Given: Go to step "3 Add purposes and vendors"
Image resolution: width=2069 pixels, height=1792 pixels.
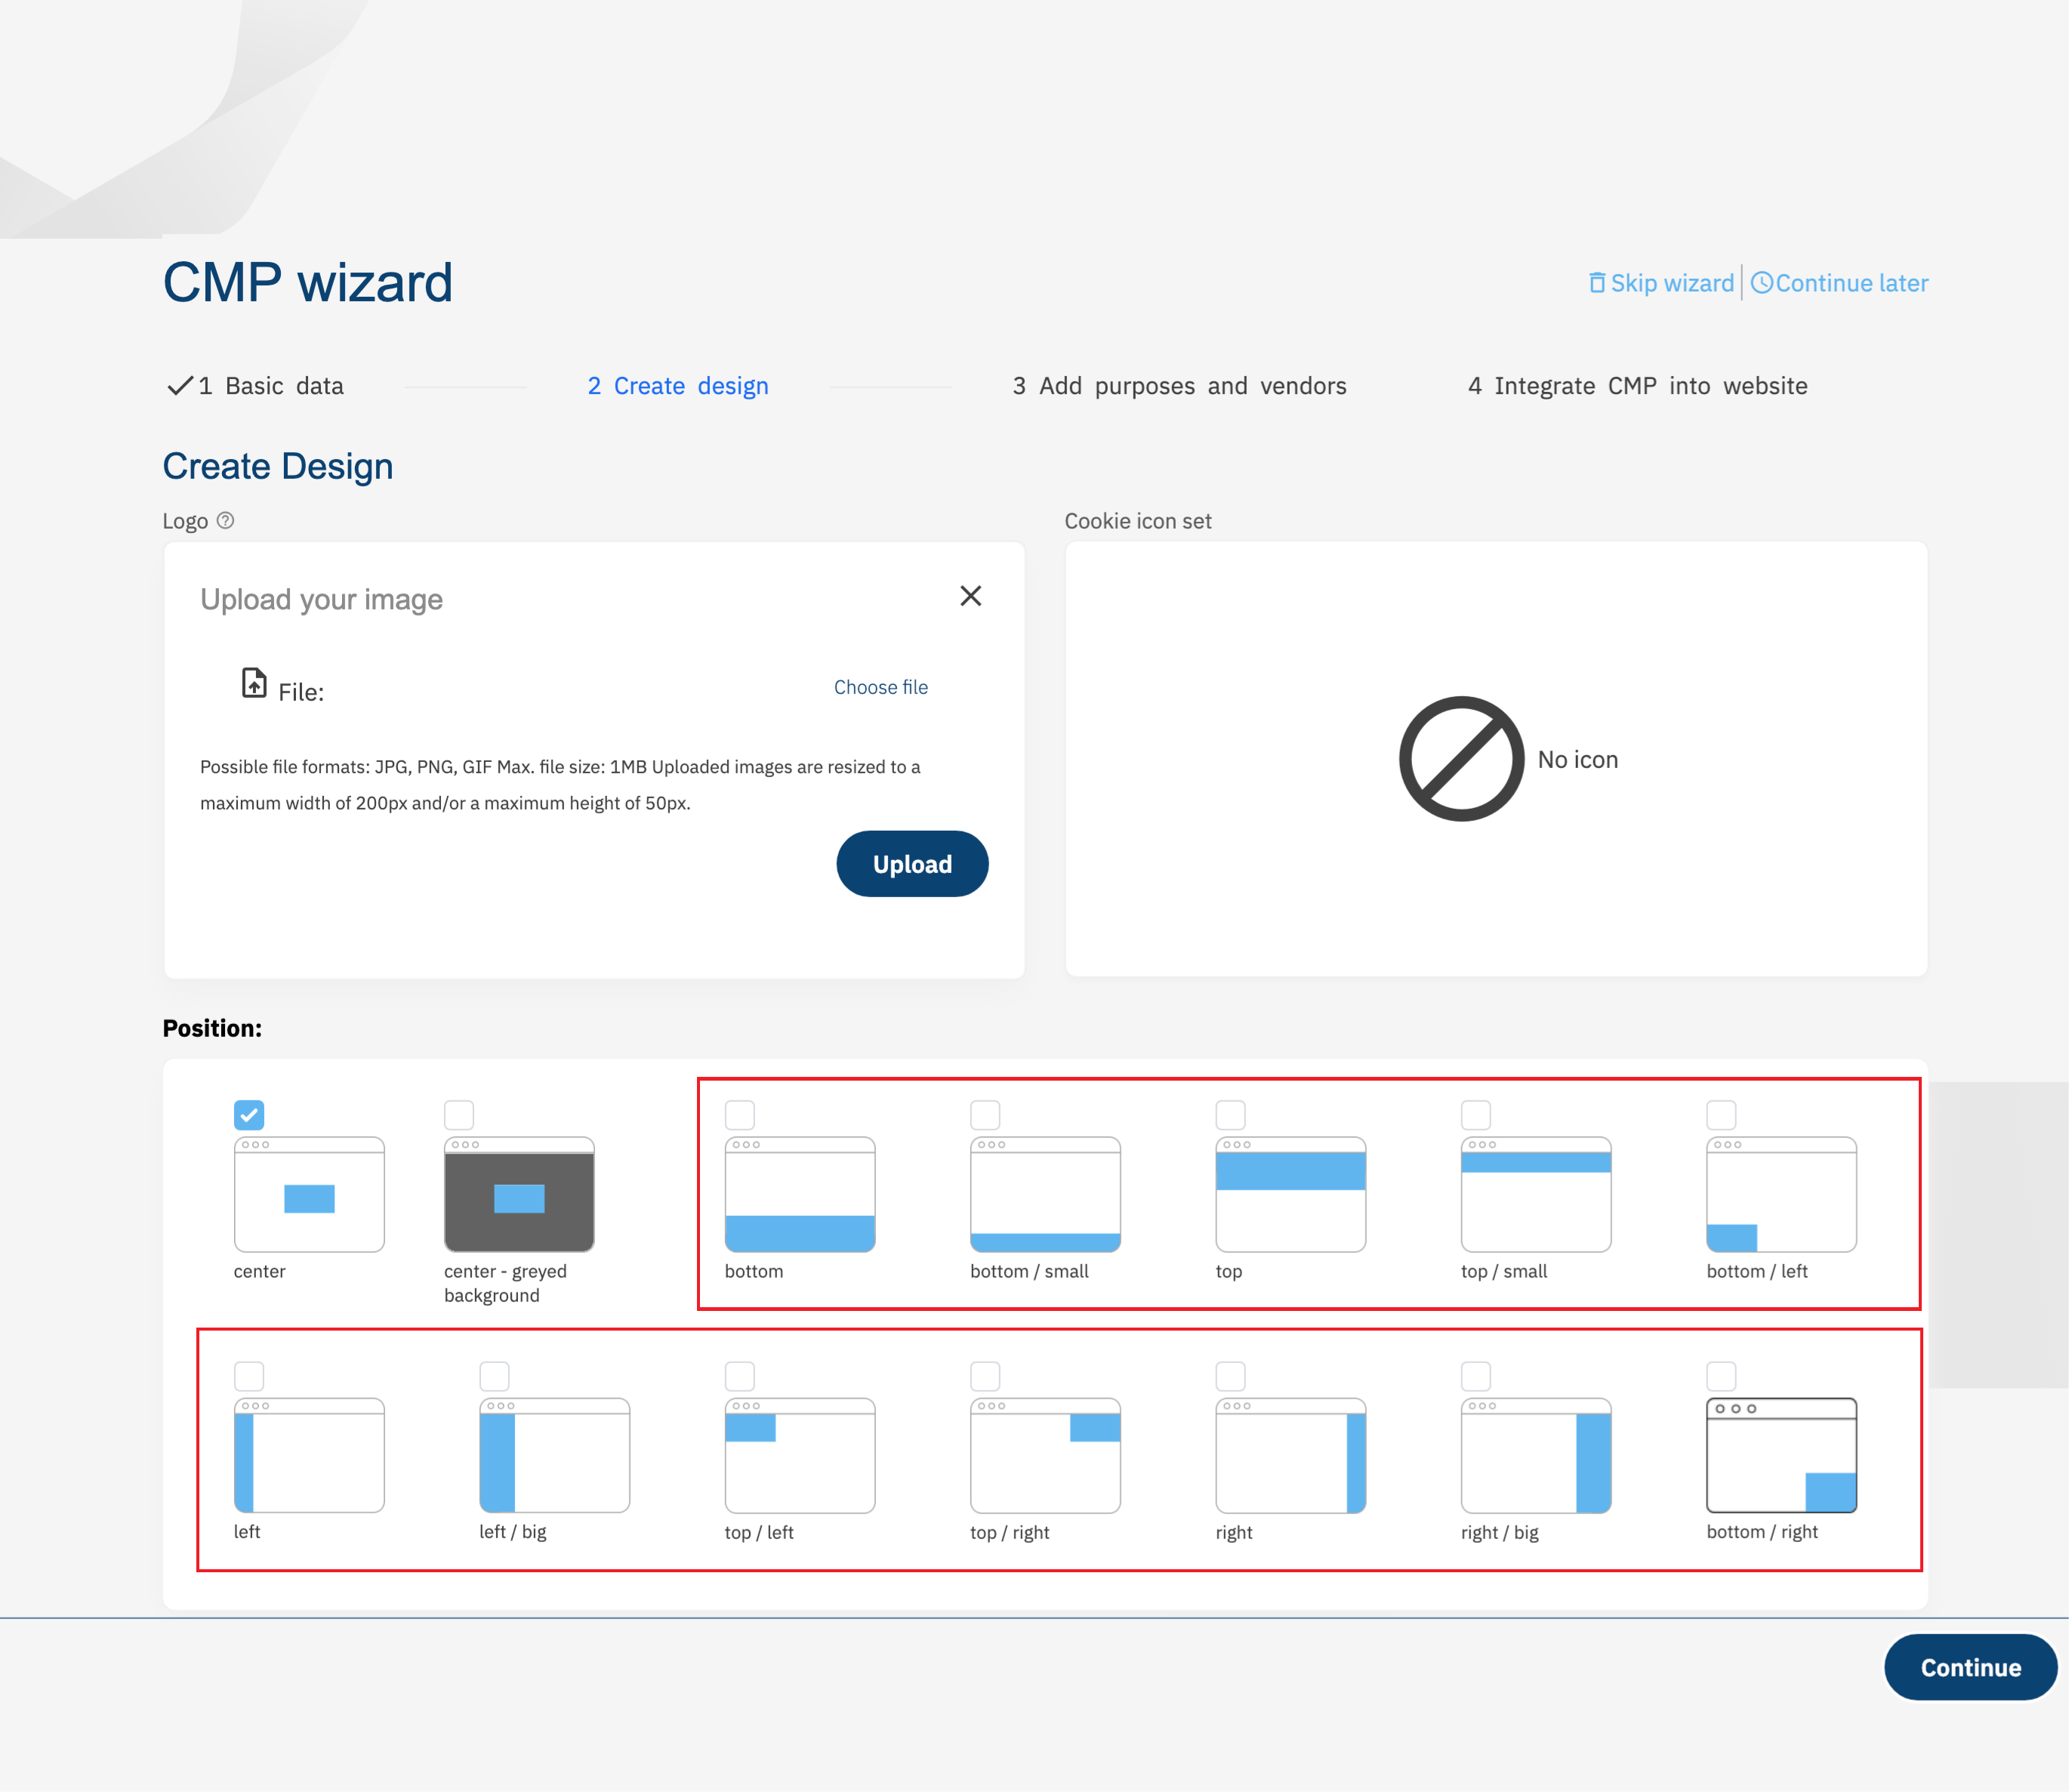Looking at the screenshot, I should [1181, 386].
